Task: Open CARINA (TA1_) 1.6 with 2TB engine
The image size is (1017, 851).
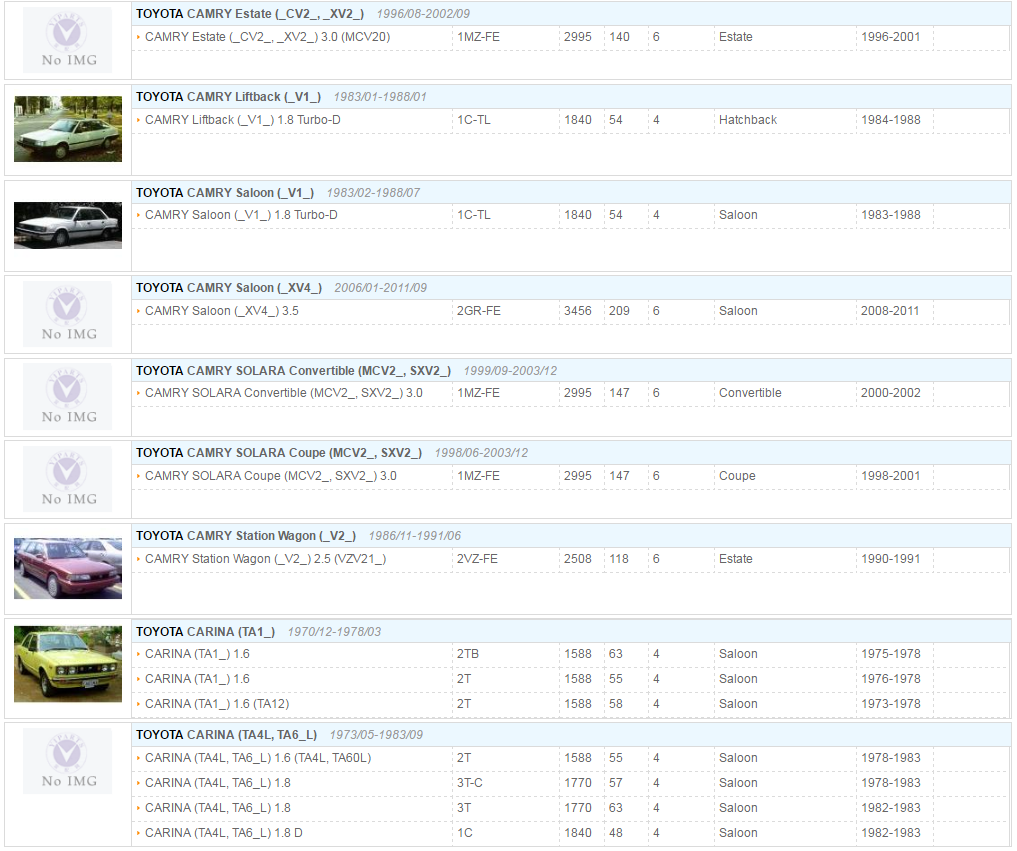Action: (x=197, y=654)
